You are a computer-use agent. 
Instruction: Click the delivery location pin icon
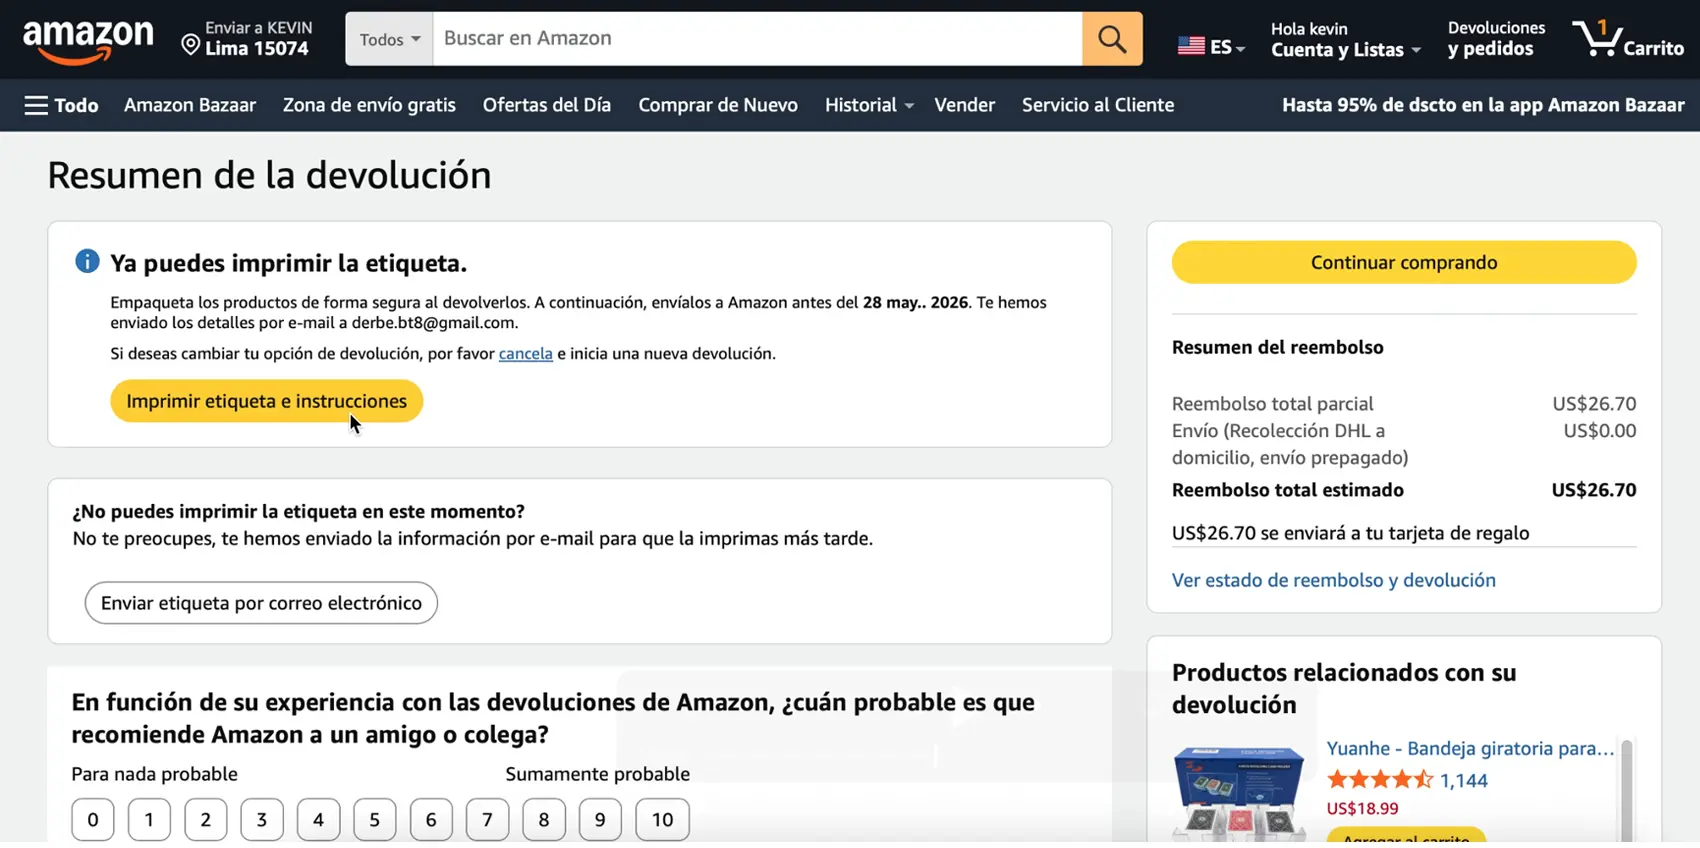pyautogui.click(x=190, y=43)
